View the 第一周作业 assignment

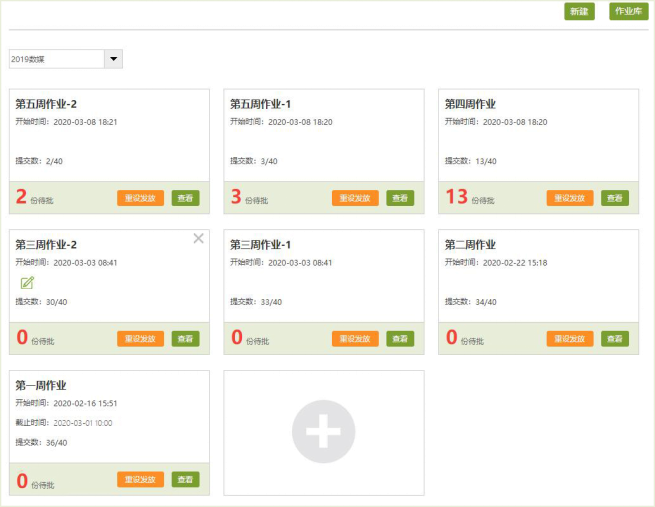point(185,480)
